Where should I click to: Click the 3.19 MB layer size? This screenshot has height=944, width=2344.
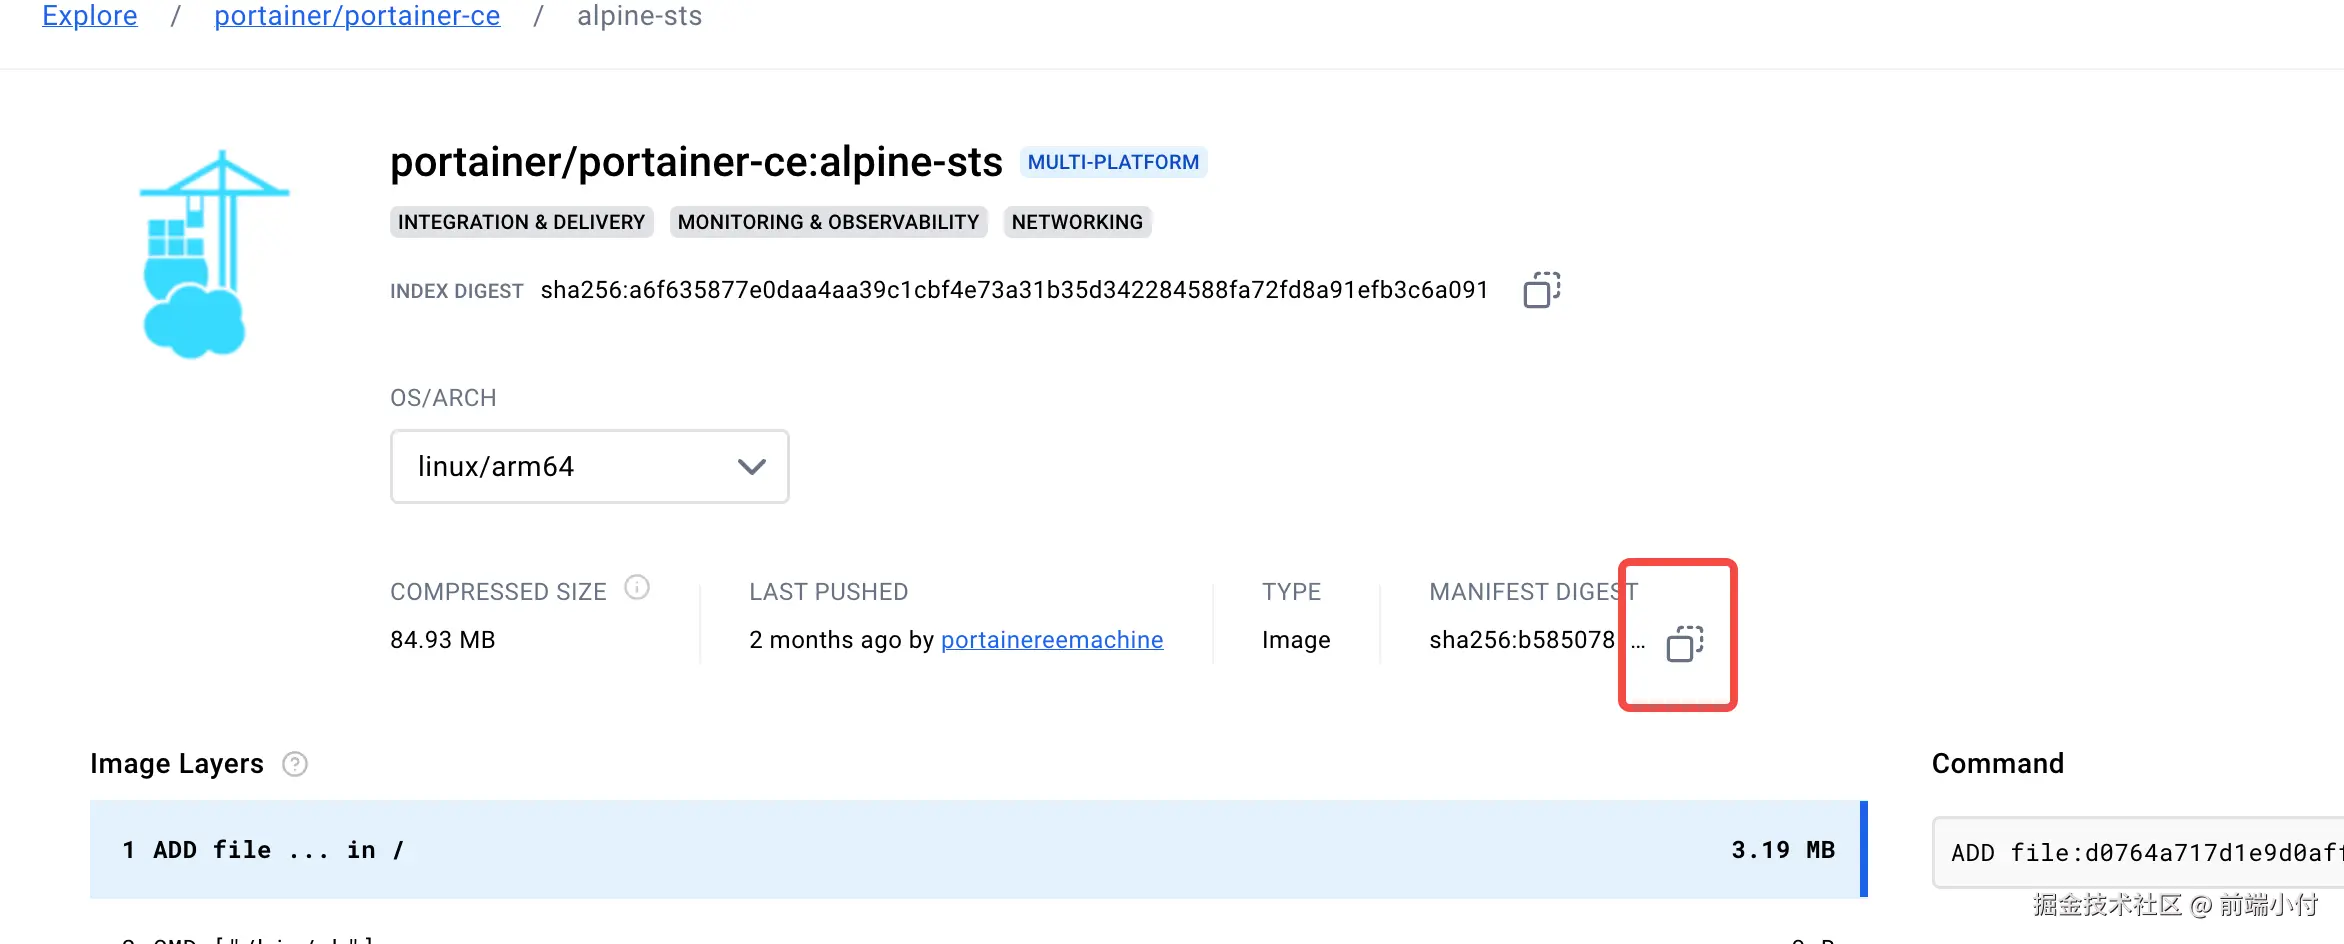[x=1783, y=850]
